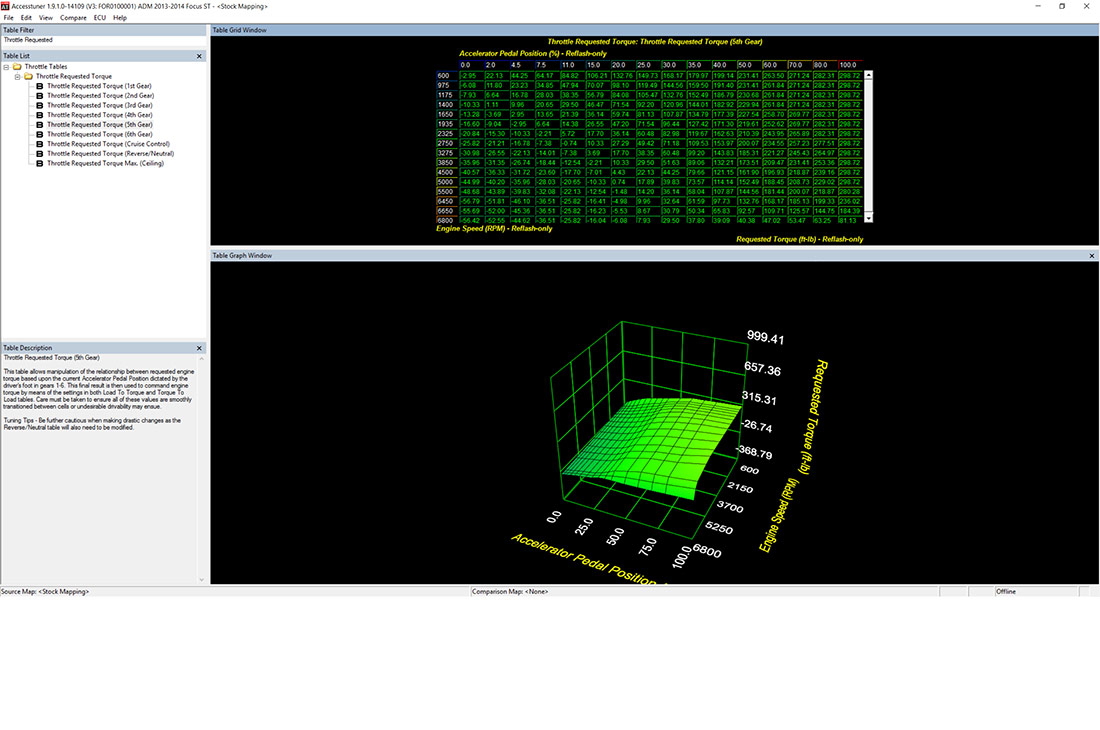1100x730 pixels.
Task: Click cell 280.28 in the 5500 RPM row
Action: (x=851, y=191)
